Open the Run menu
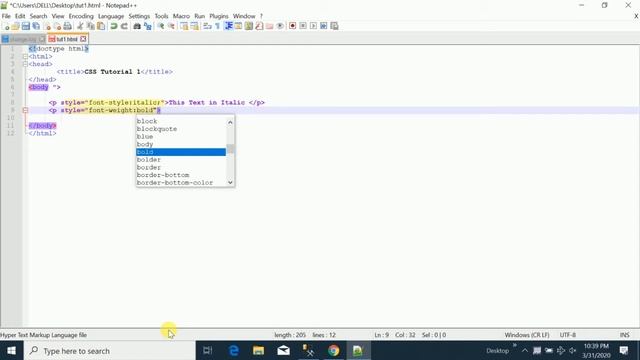 tap(200, 16)
